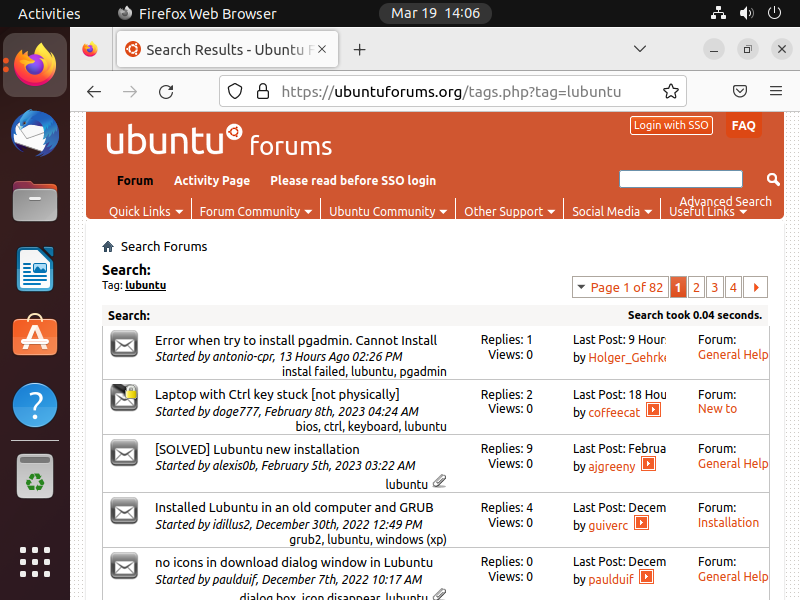The height and width of the screenshot is (600, 800).
Task: Open the shield tracking protection icon
Action: [235, 91]
